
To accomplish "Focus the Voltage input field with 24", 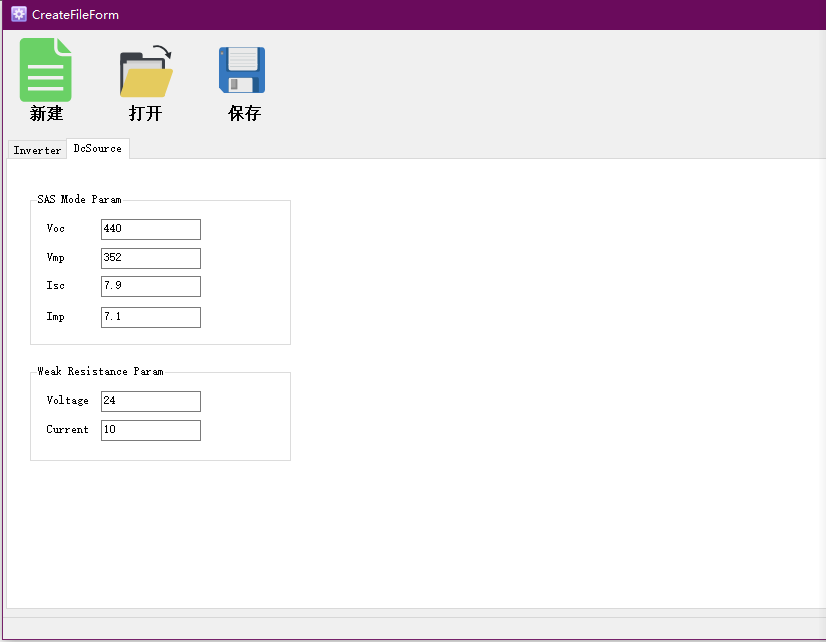I will point(150,401).
